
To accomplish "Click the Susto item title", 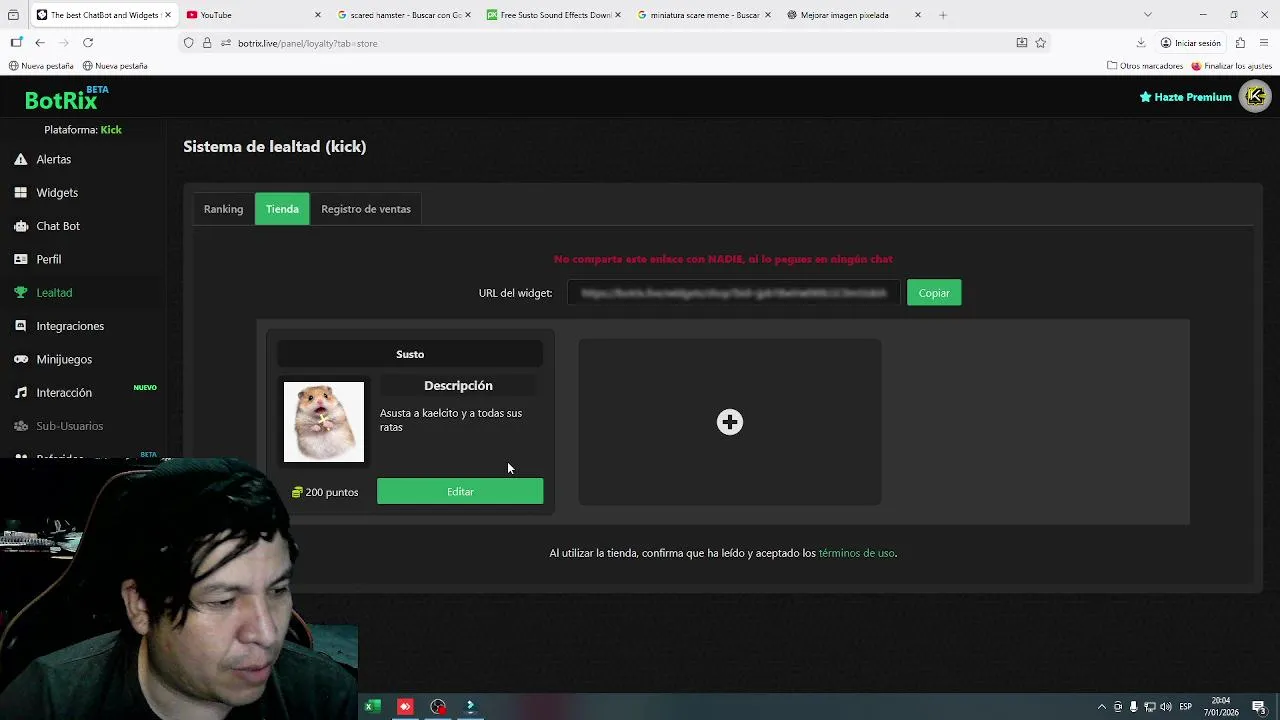I will click(x=410, y=354).
